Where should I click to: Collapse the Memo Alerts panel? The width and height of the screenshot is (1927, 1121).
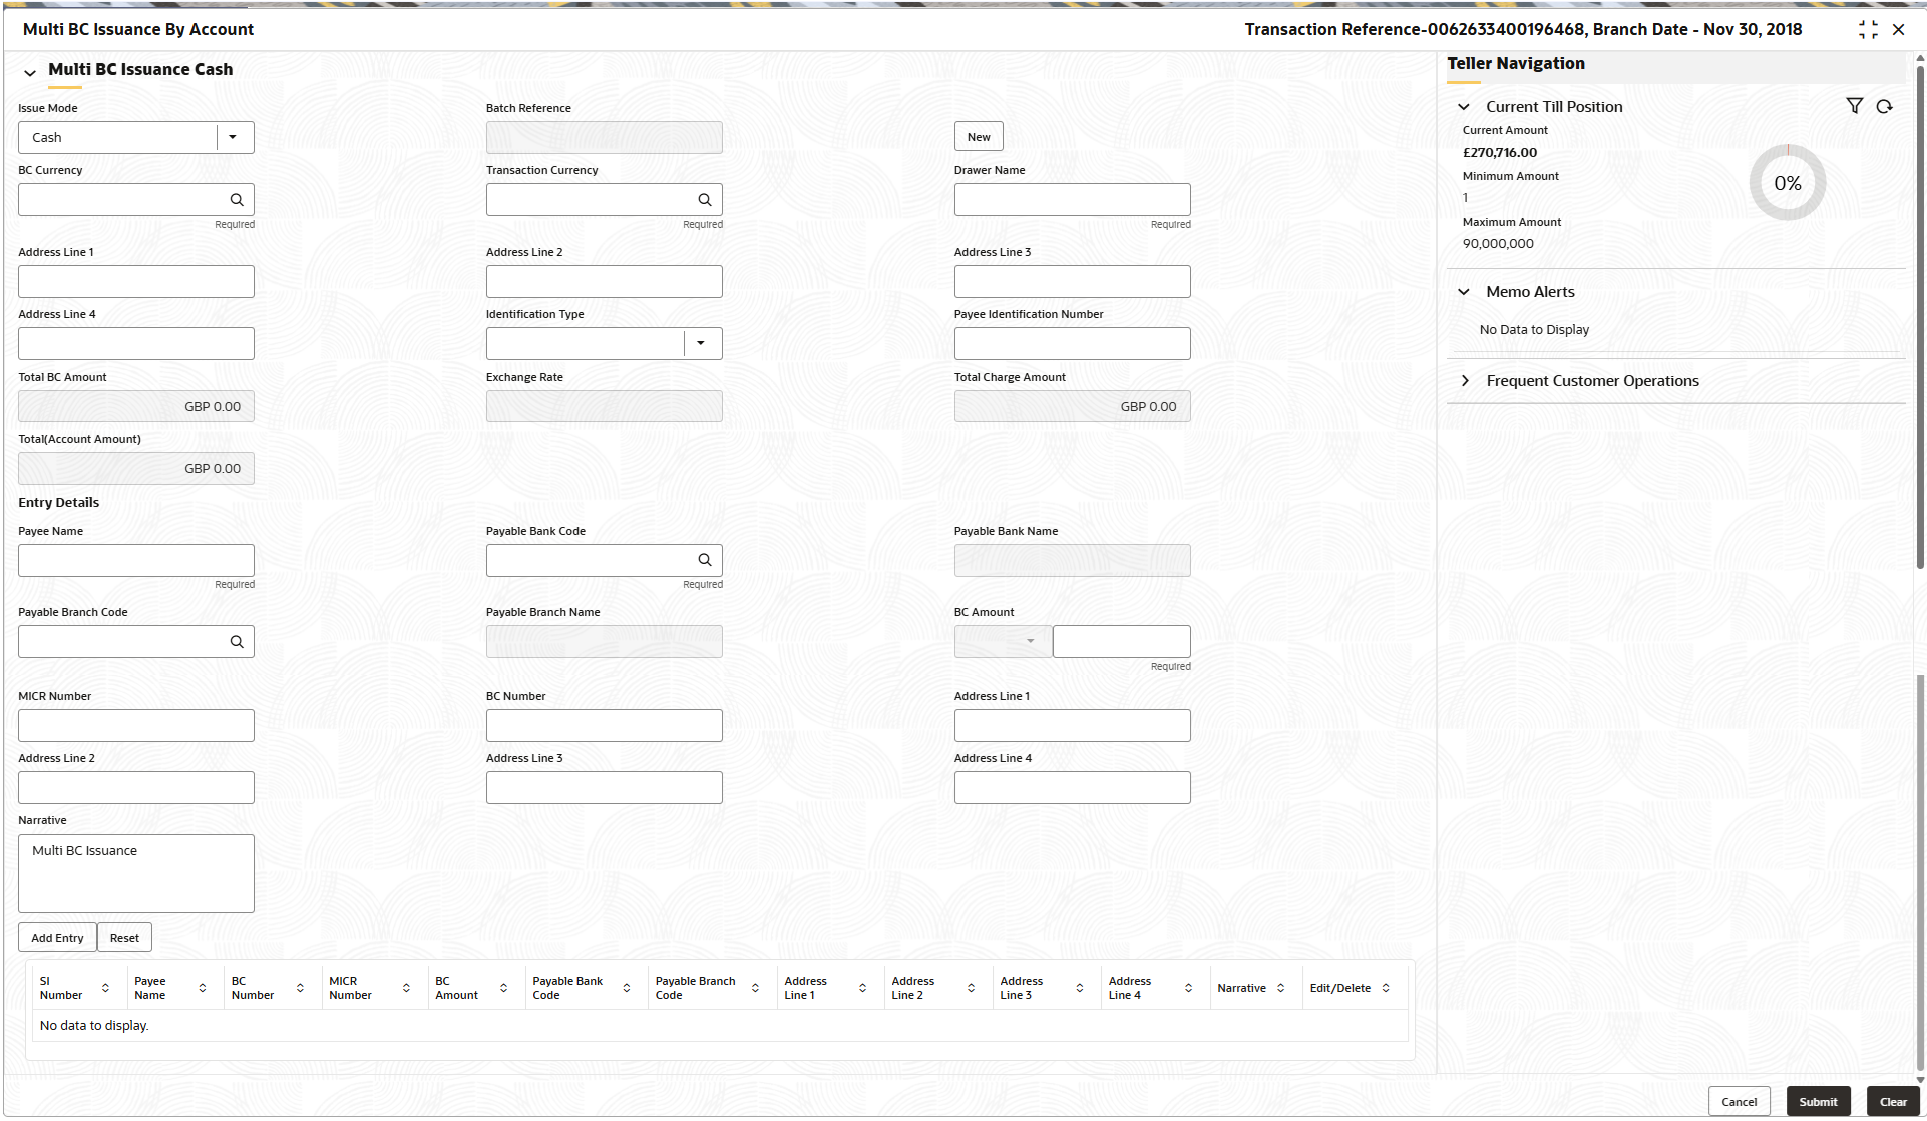click(1464, 292)
